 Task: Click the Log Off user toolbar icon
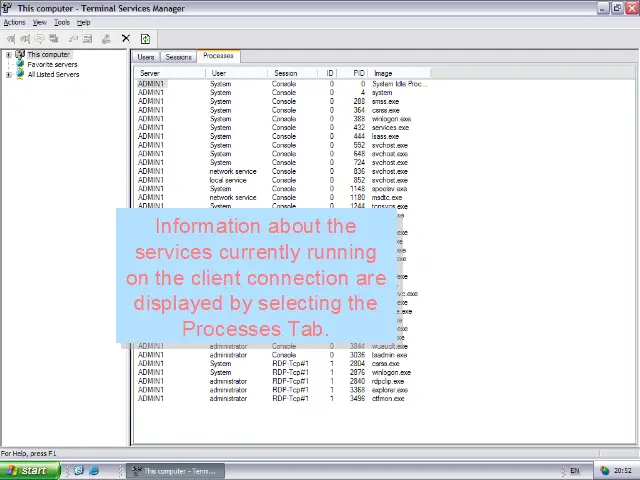click(106, 39)
